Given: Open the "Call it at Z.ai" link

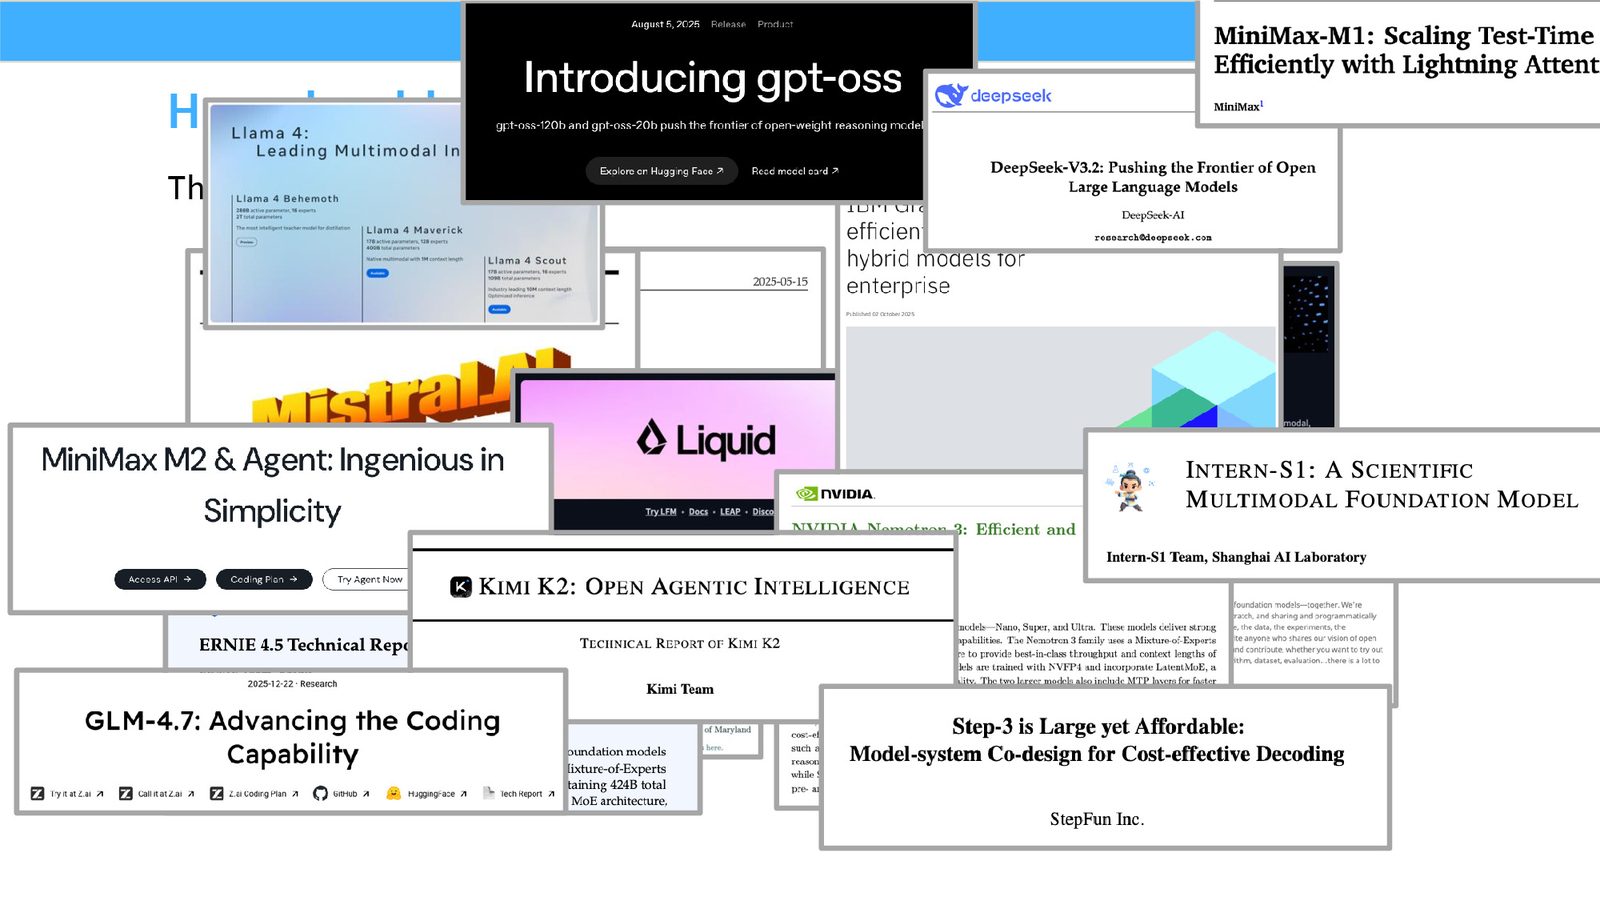Looking at the screenshot, I should 166,794.
